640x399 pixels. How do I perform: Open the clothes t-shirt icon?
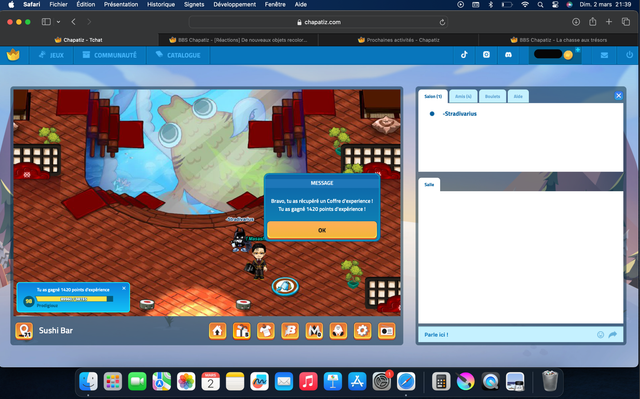click(x=266, y=331)
